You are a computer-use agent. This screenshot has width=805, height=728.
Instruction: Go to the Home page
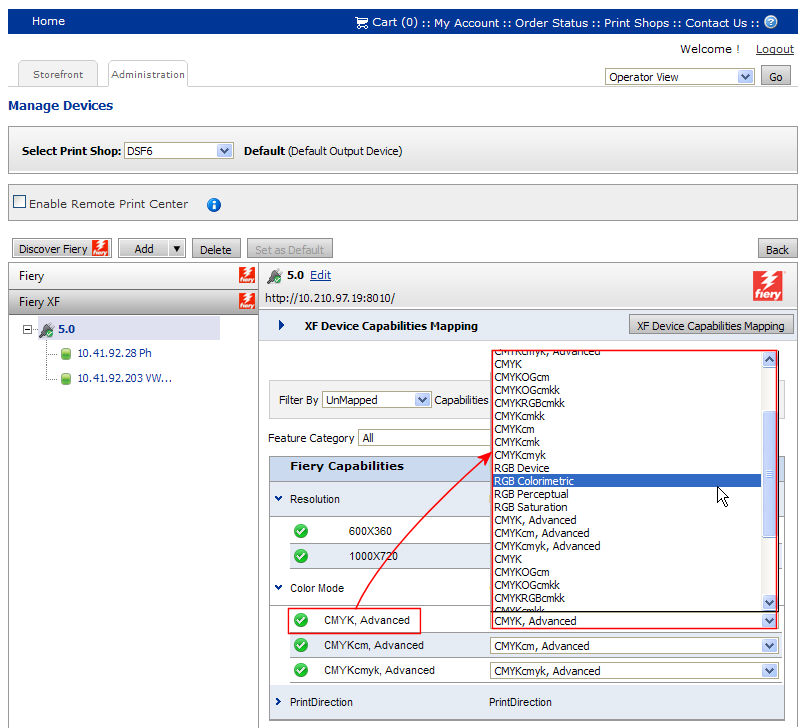[x=48, y=21]
